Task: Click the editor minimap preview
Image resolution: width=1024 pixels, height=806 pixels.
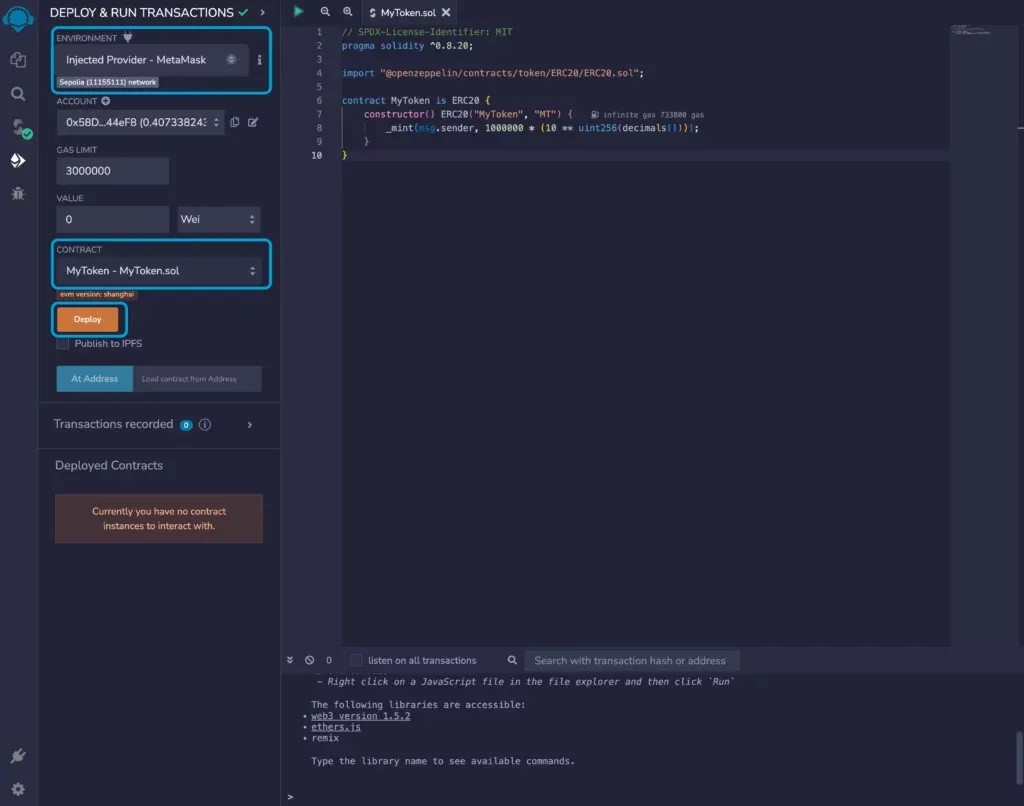Action: tap(971, 31)
